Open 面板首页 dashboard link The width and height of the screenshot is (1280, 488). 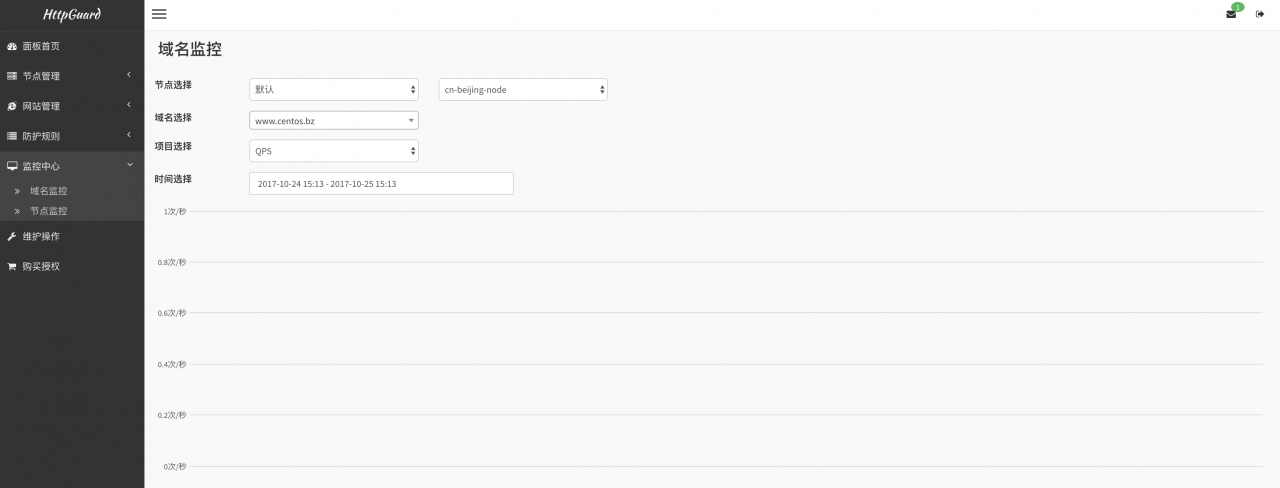pos(41,46)
